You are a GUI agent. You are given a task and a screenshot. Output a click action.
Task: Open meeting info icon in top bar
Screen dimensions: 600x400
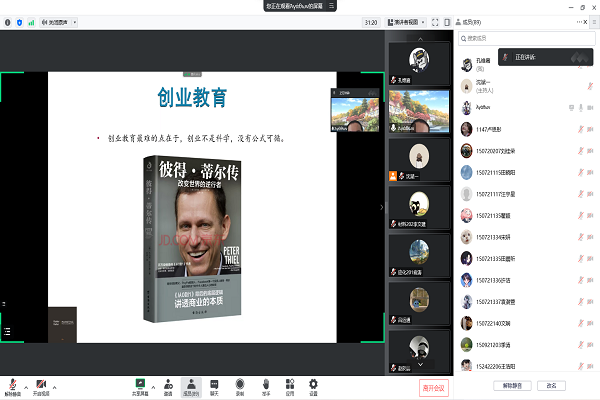pos(8,23)
